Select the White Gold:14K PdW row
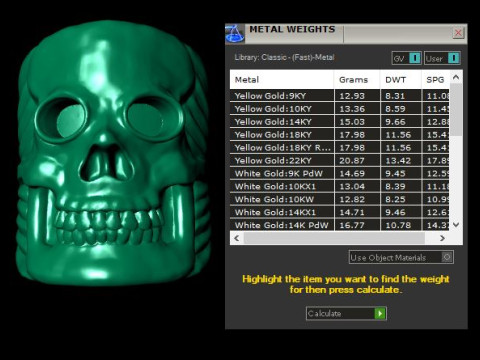This screenshot has width=480, height=360. [x=339, y=225]
